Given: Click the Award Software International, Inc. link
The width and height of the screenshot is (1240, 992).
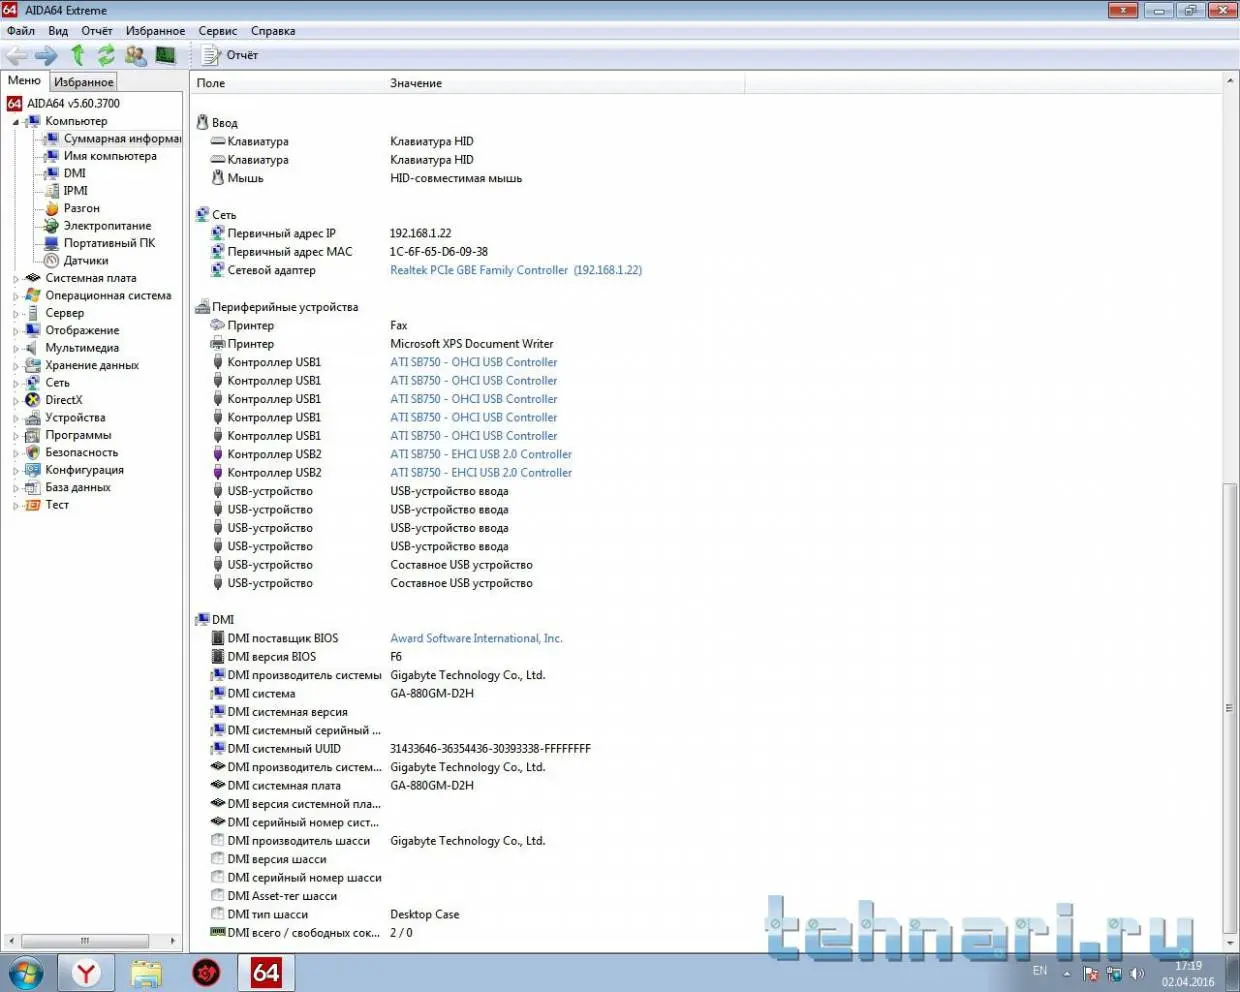Looking at the screenshot, I should pyautogui.click(x=476, y=638).
